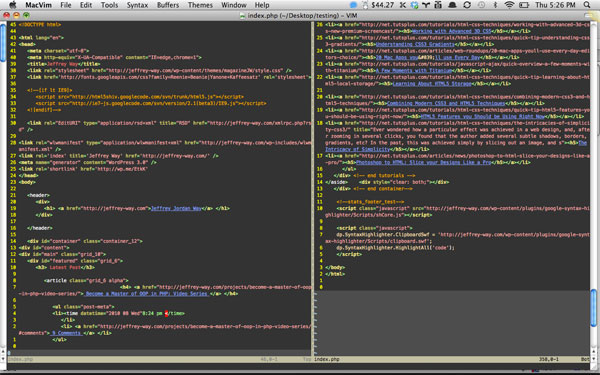Open the Buffers menu

point(168,5)
